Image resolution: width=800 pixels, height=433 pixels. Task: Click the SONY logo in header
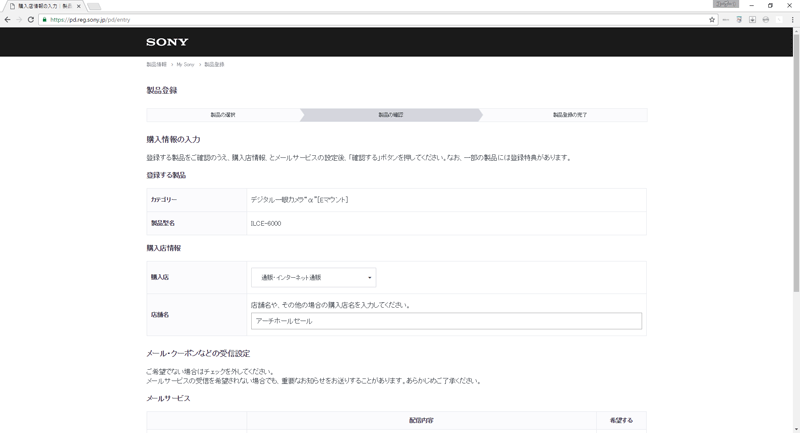[x=167, y=42]
